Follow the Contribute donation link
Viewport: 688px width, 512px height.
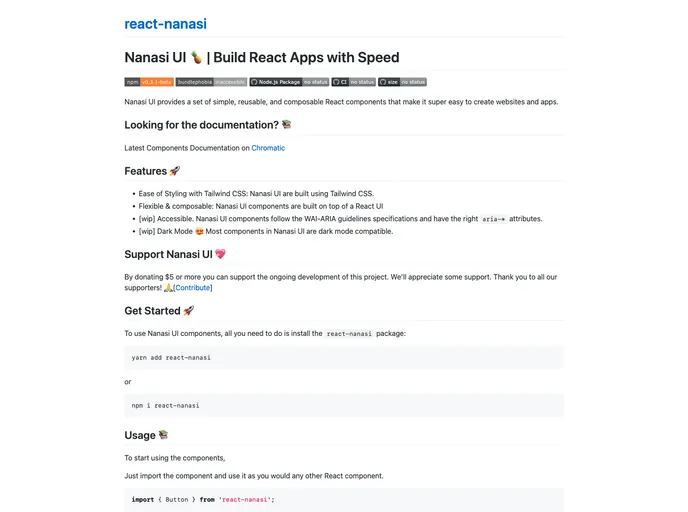pos(194,287)
